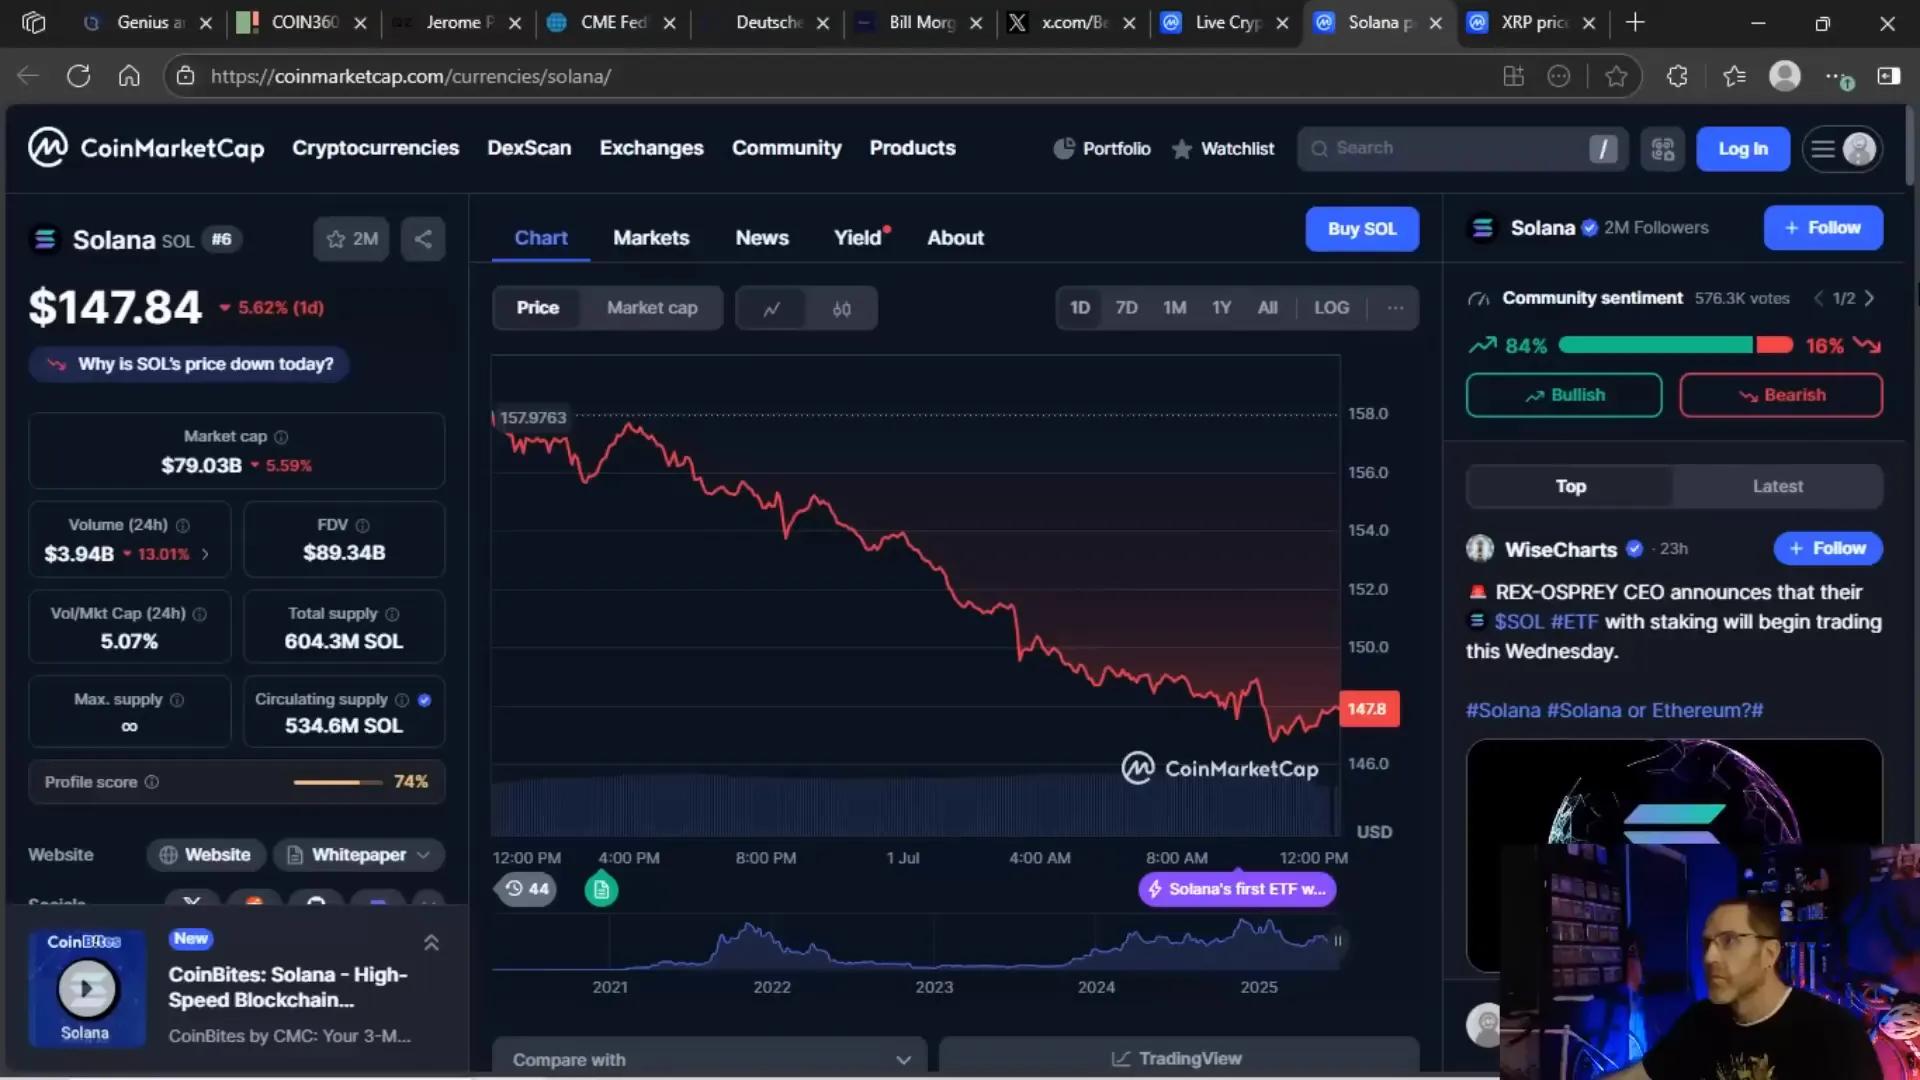The image size is (1920, 1080).
Task: Go to browser home page
Action: click(x=129, y=76)
